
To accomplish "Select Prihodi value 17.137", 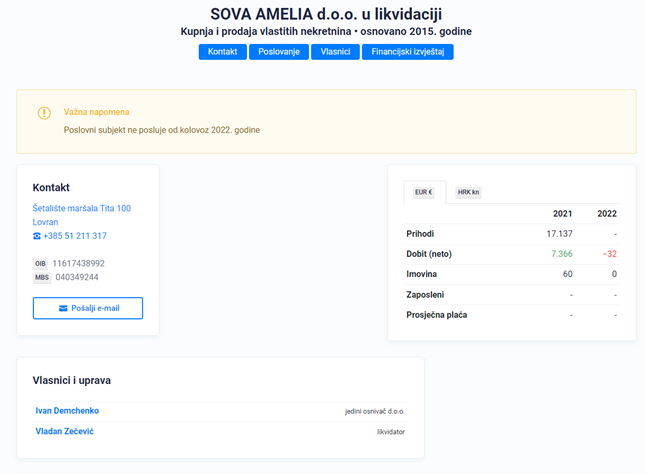I will (x=559, y=234).
